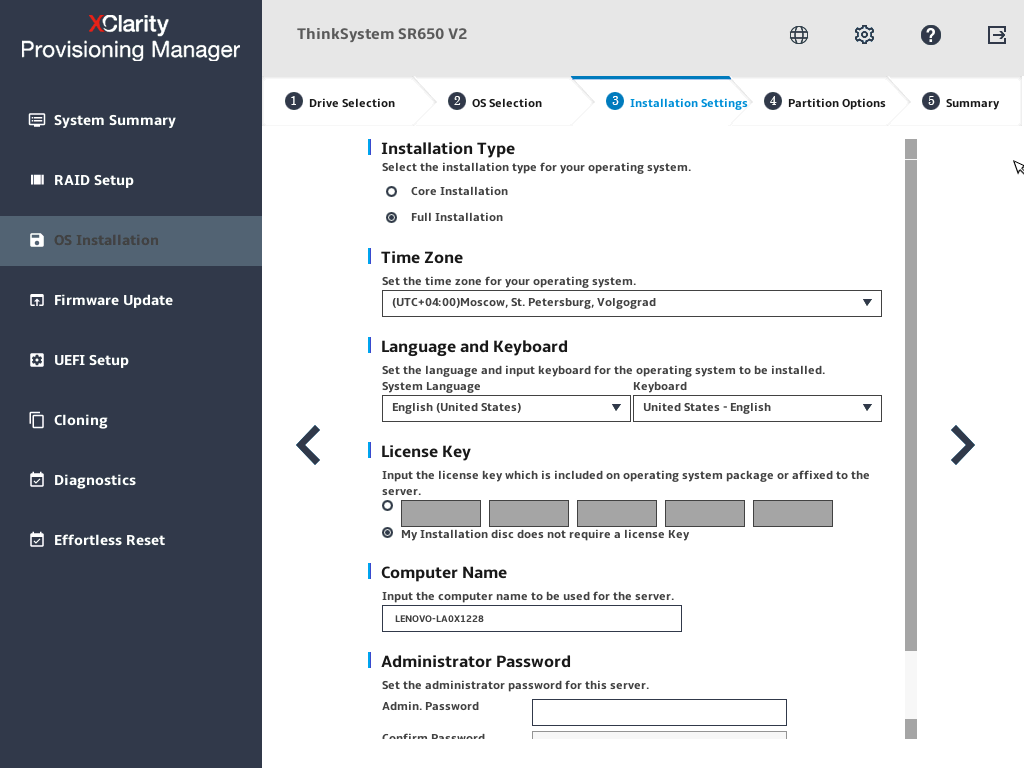This screenshot has height=768, width=1024.
Task: Click the first license key field
Action: [x=441, y=513]
